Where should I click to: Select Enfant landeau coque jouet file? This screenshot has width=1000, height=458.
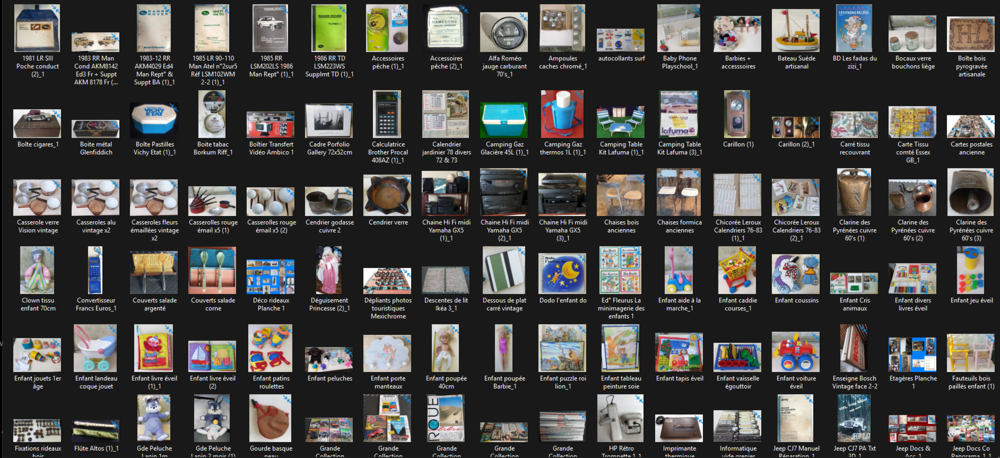click(x=95, y=348)
